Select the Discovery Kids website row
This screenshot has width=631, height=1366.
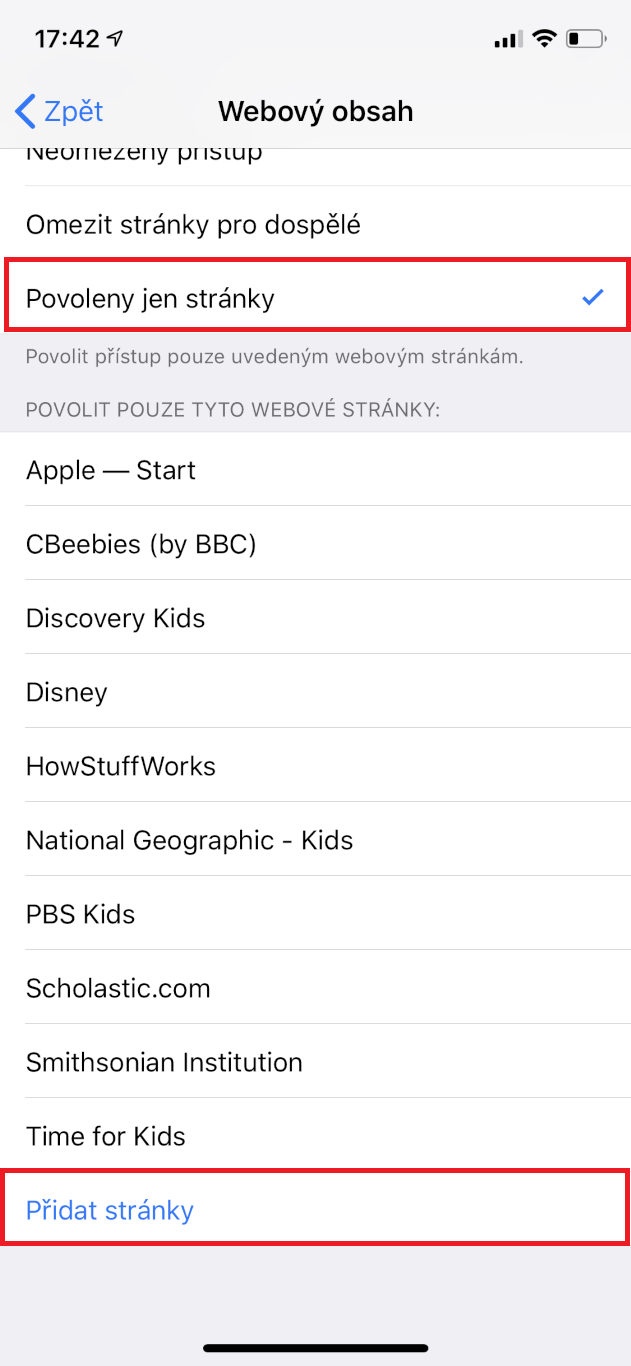(x=115, y=618)
